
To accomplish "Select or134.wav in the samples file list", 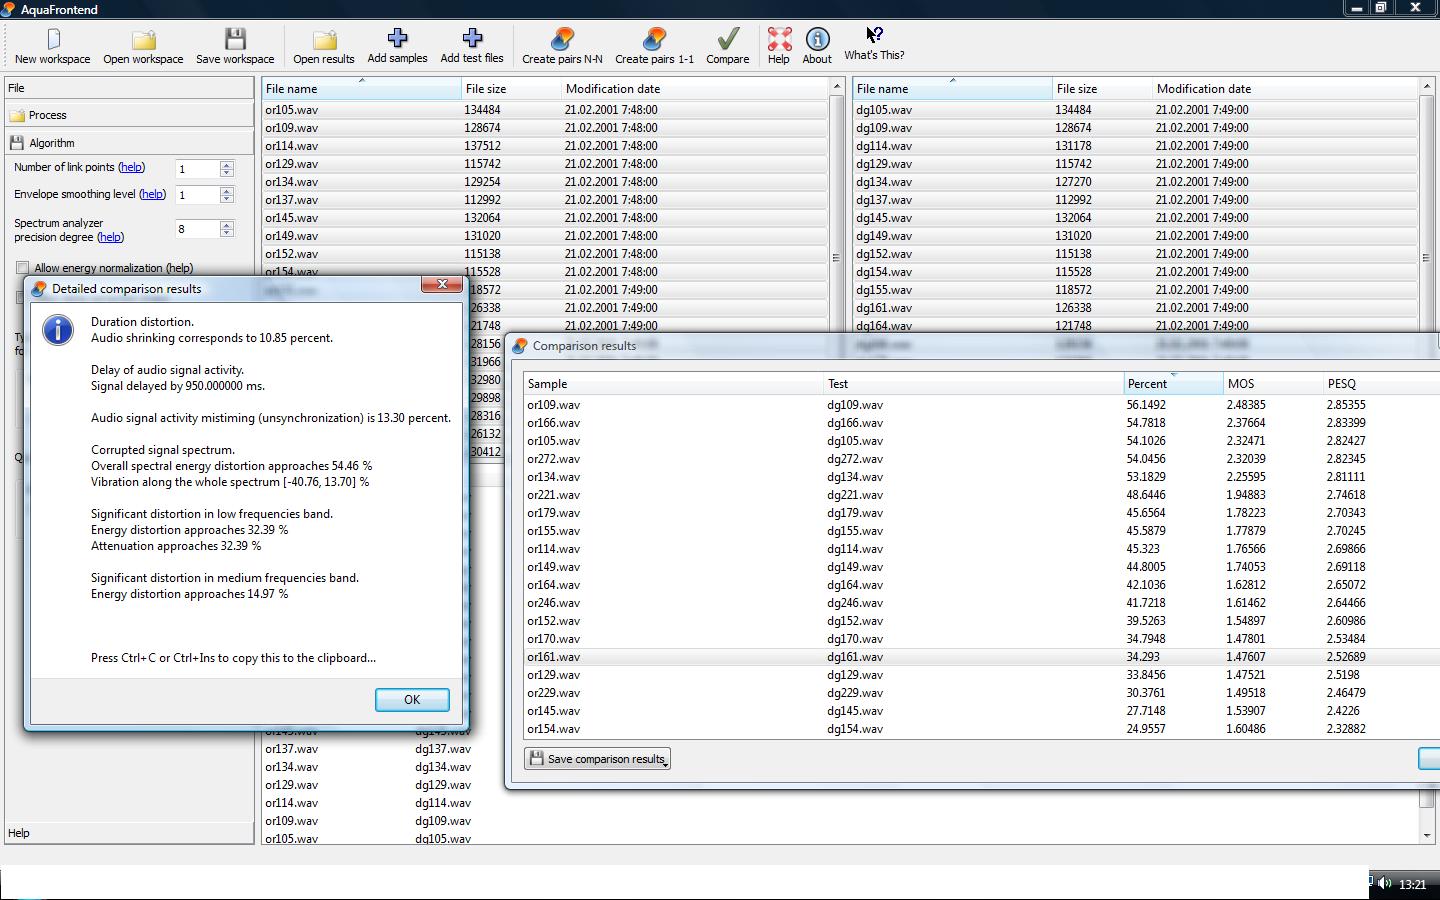I will coord(545,182).
